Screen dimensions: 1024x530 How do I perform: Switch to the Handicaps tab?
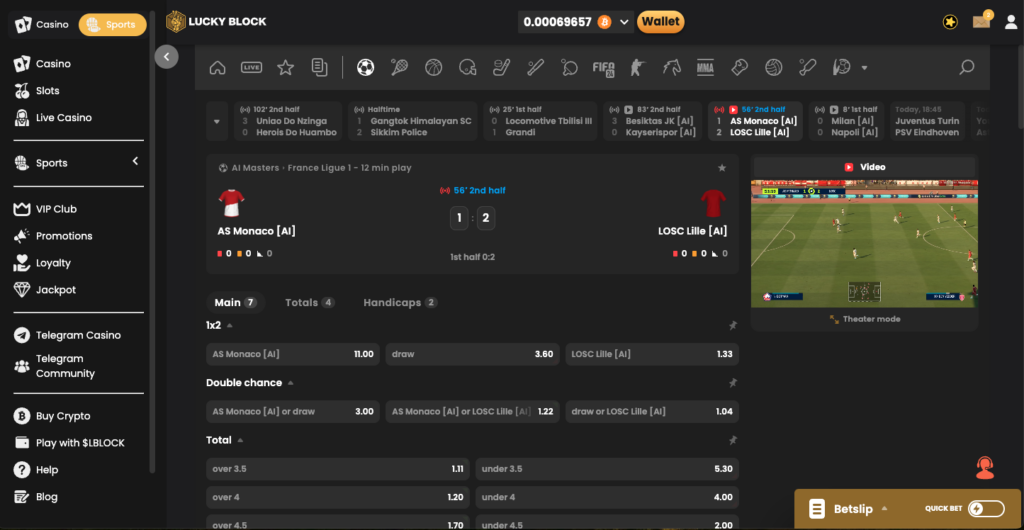pos(400,302)
